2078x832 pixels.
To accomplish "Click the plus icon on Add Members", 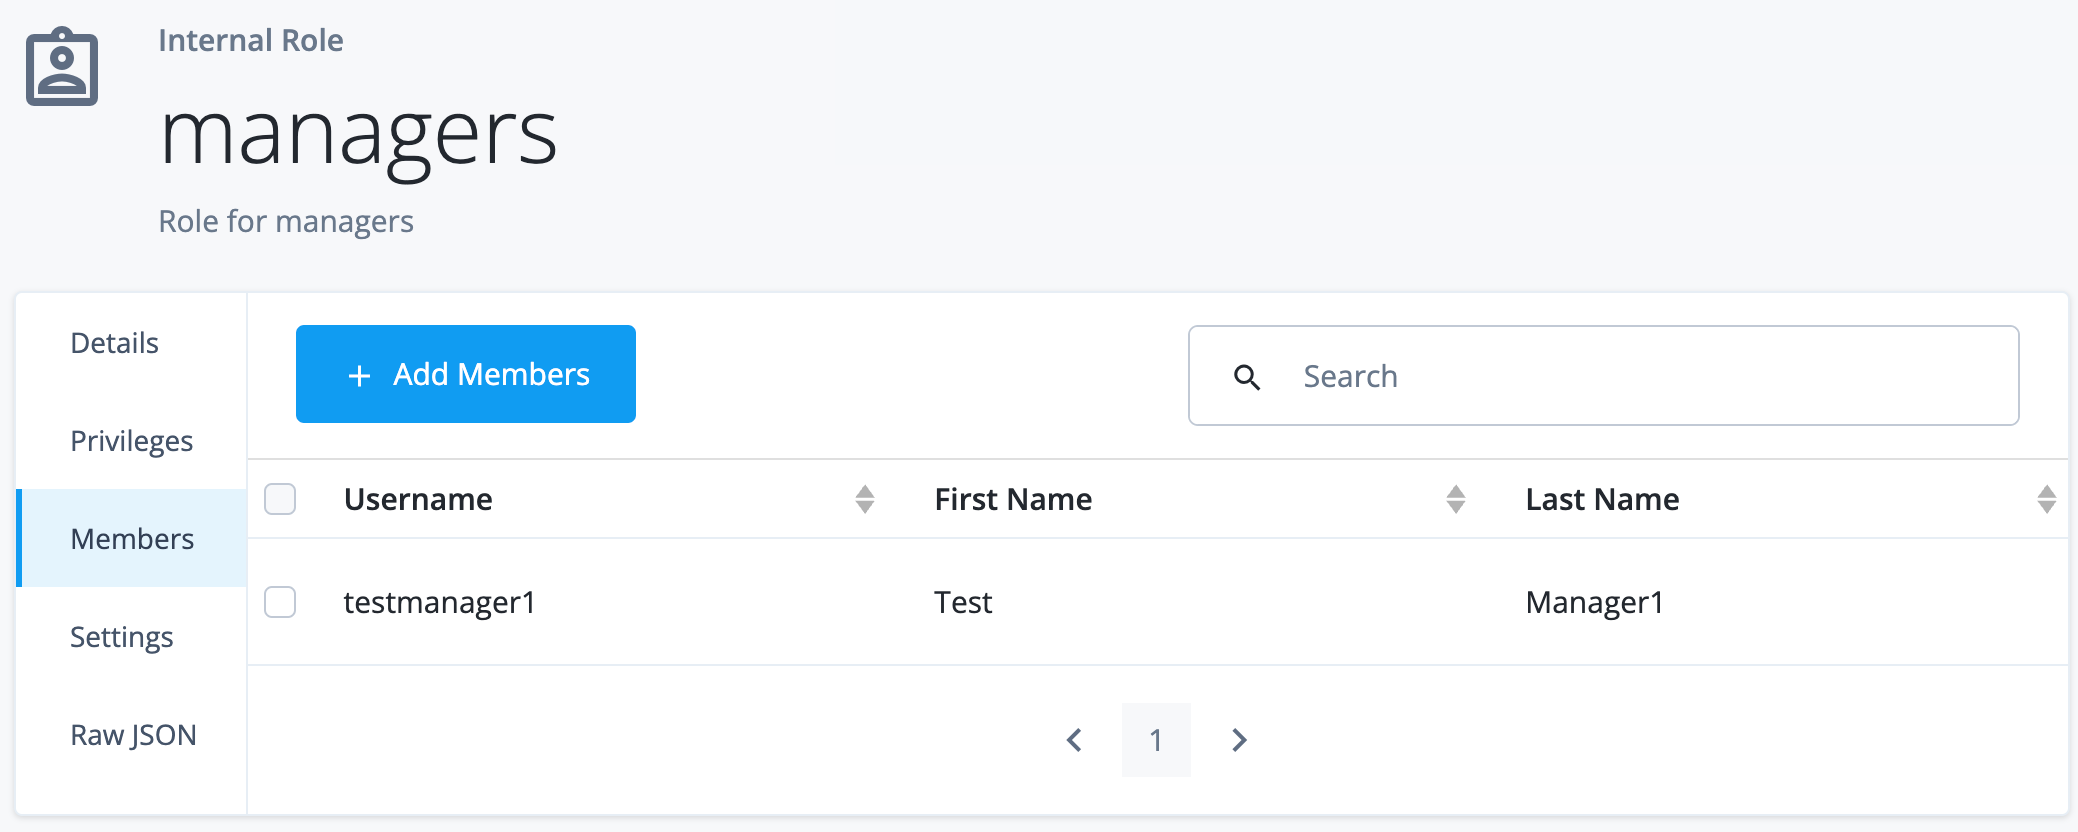I will [358, 374].
